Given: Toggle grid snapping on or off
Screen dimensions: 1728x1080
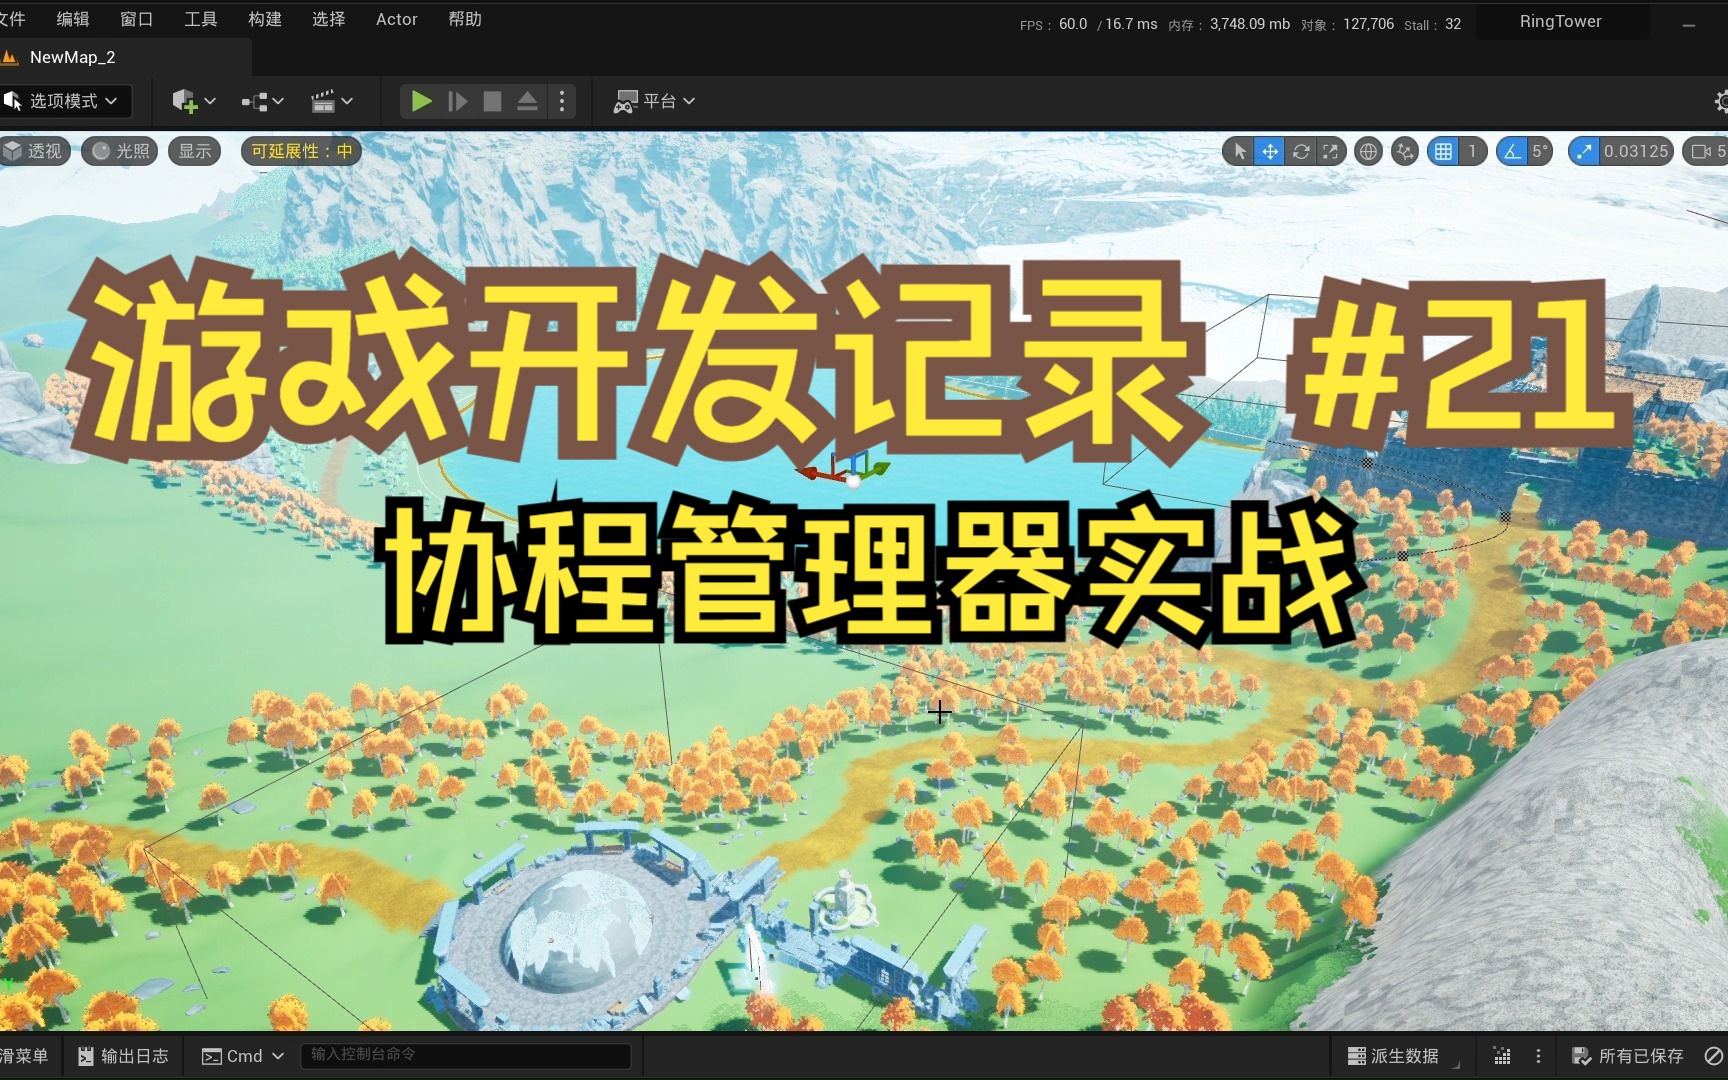Looking at the screenshot, I should (x=1443, y=151).
